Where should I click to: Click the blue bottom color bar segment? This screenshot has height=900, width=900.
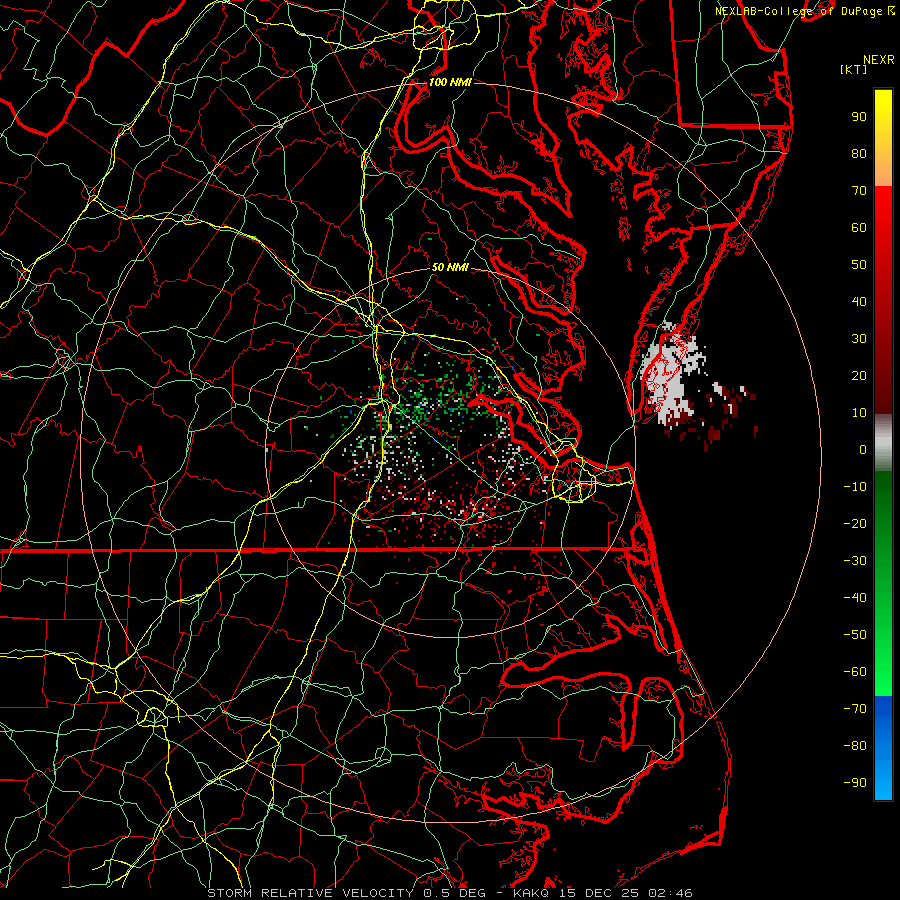tap(883, 747)
